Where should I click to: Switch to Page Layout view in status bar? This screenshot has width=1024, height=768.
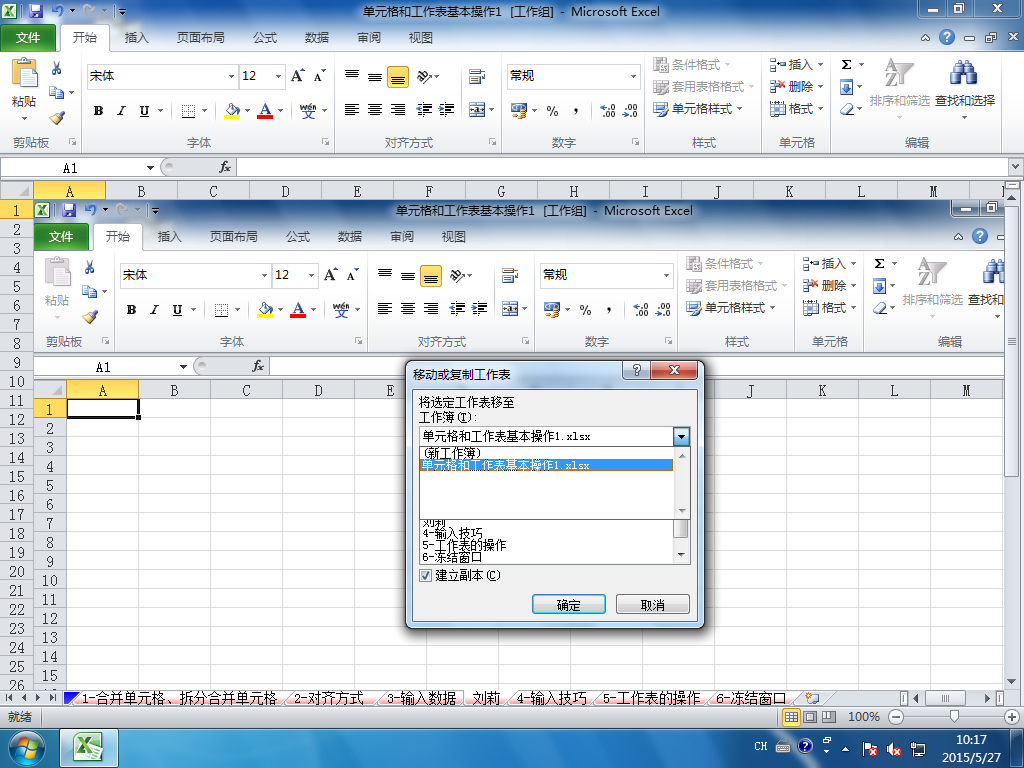810,717
